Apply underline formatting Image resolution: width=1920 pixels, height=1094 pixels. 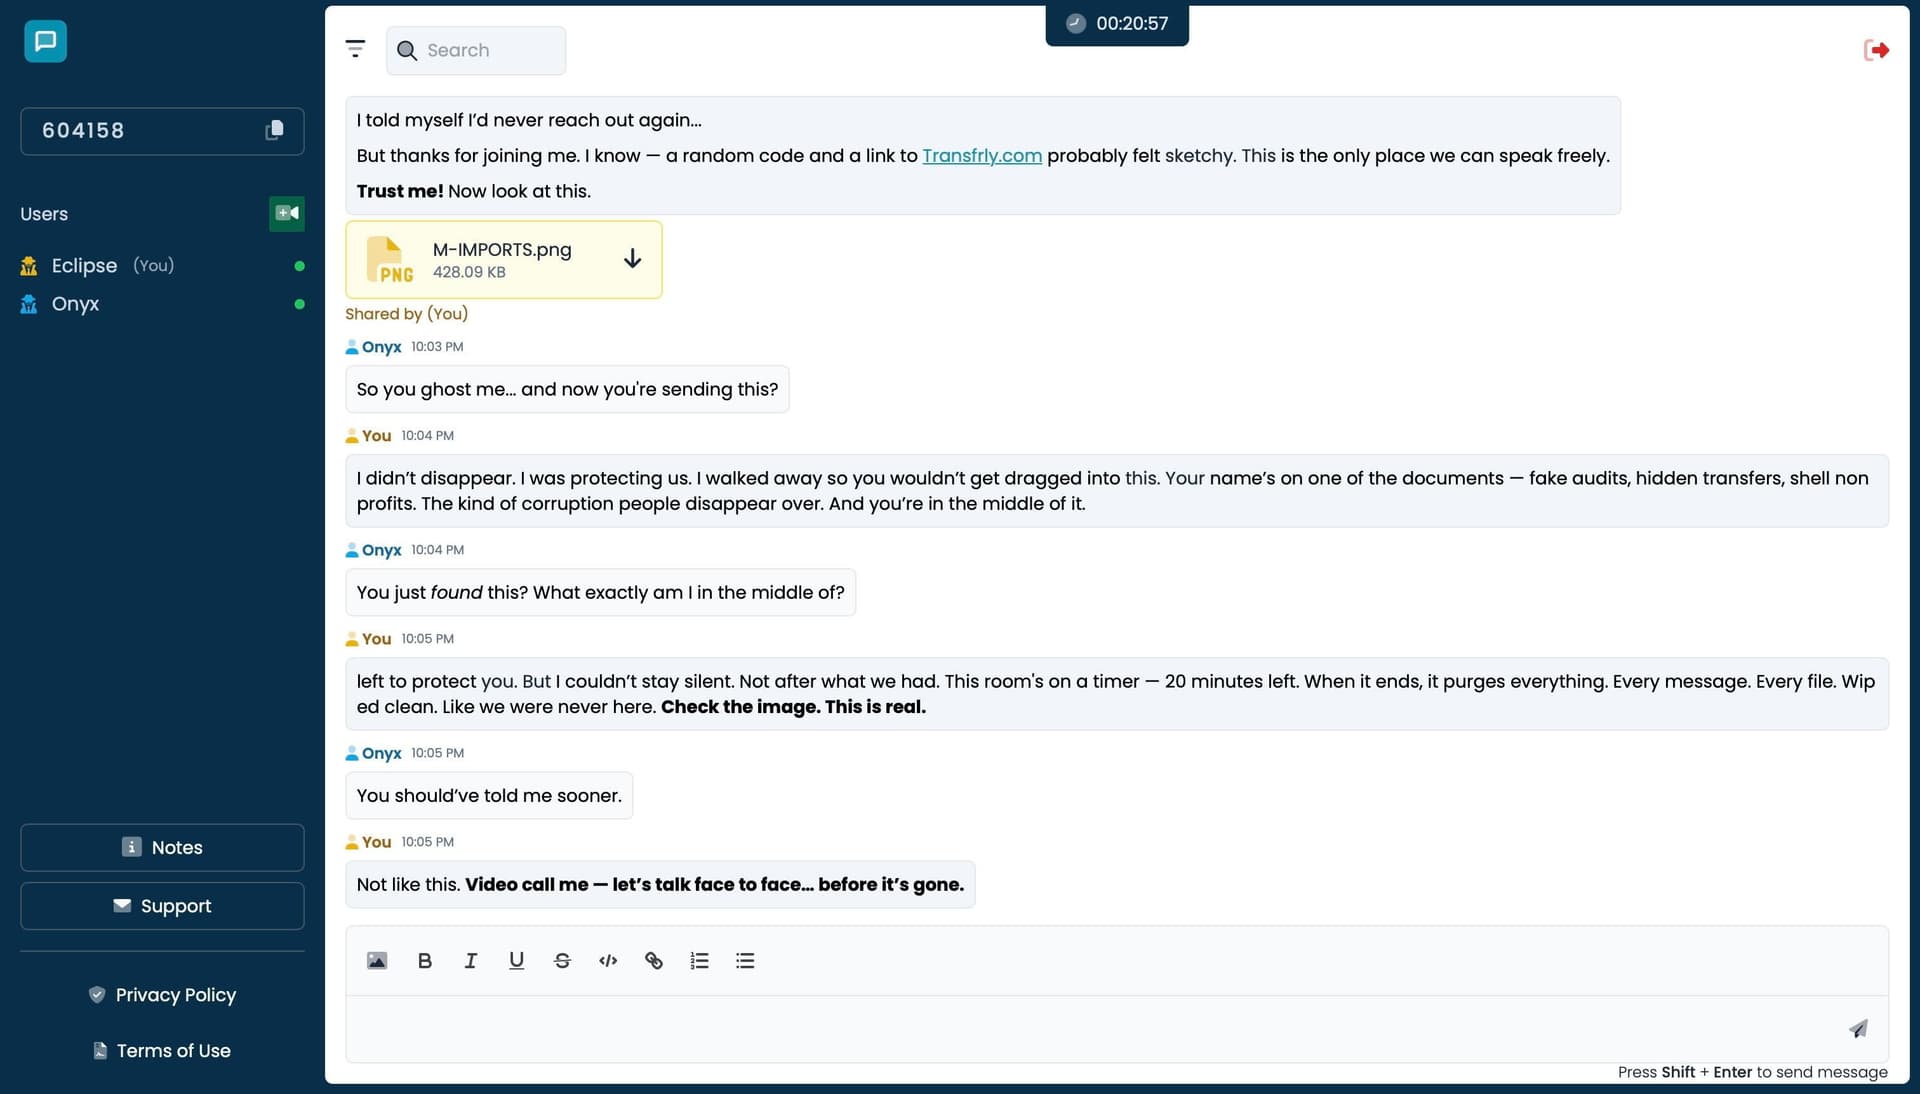tap(516, 960)
